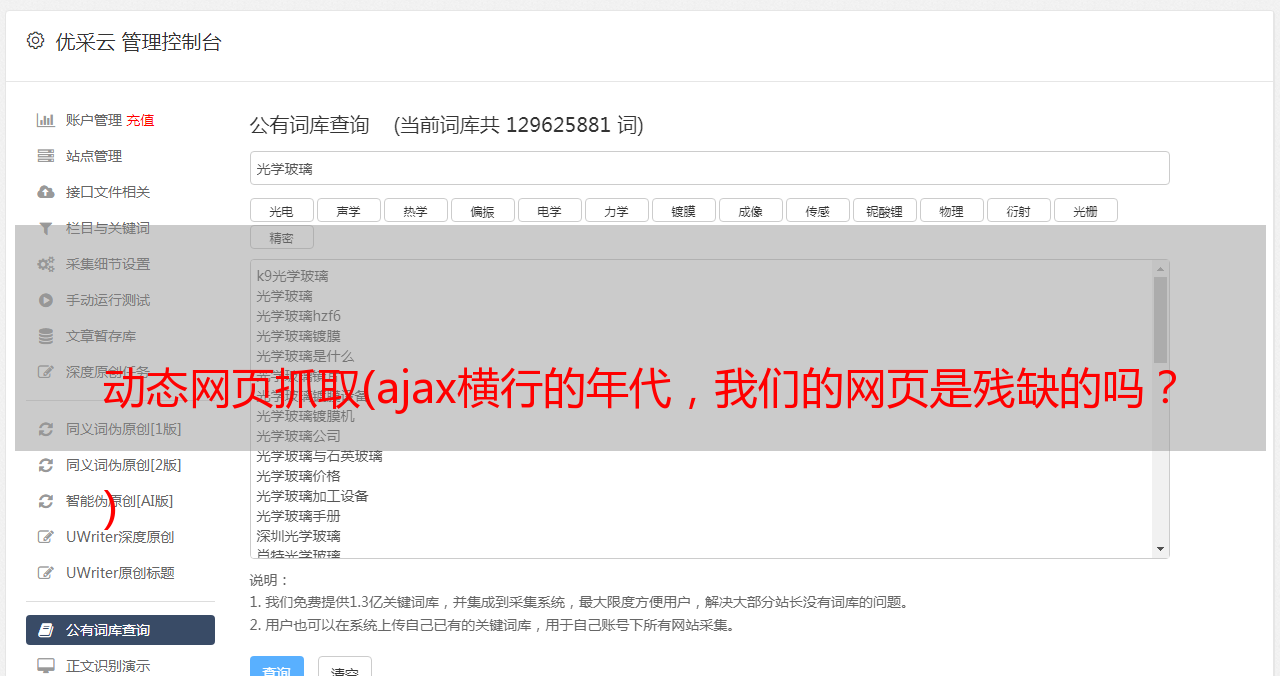The image size is (1280, 676).
Task: Click the 清空 button
Action: tap(345, 668)
